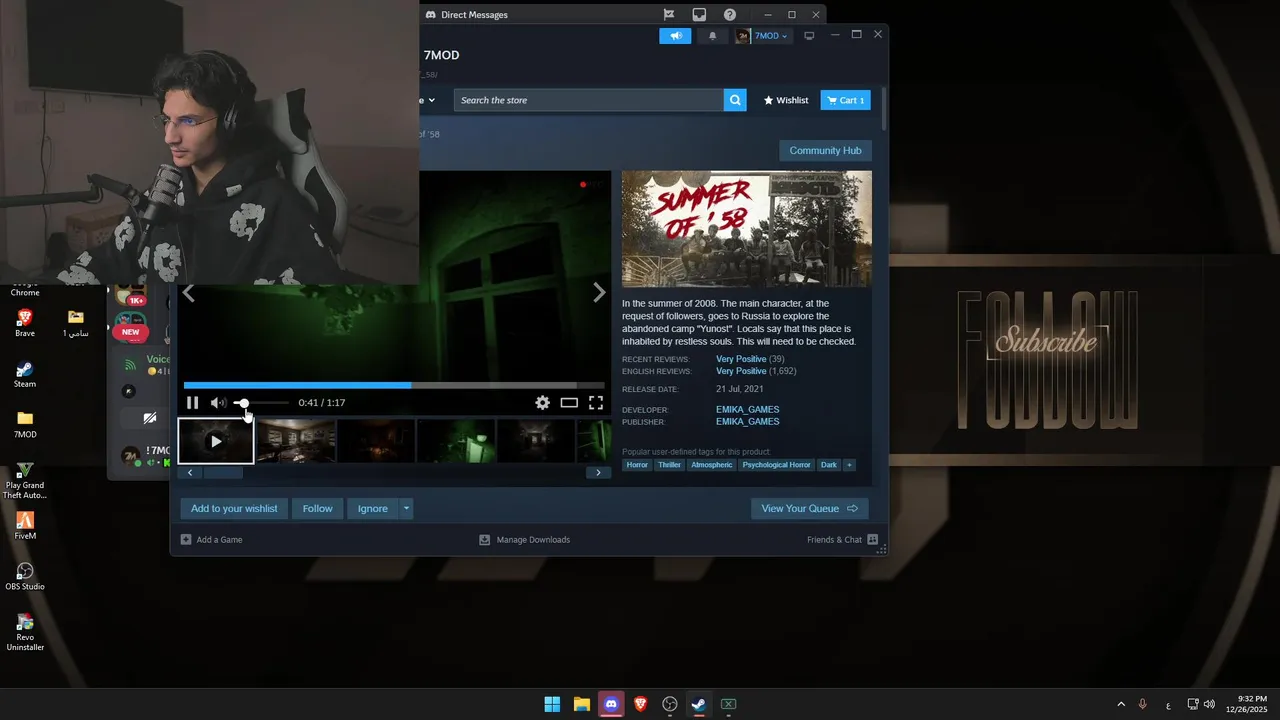The image size is (1280, 720).
Task: Open developer EMIKA_GAMES link
Action: [747, 410]
